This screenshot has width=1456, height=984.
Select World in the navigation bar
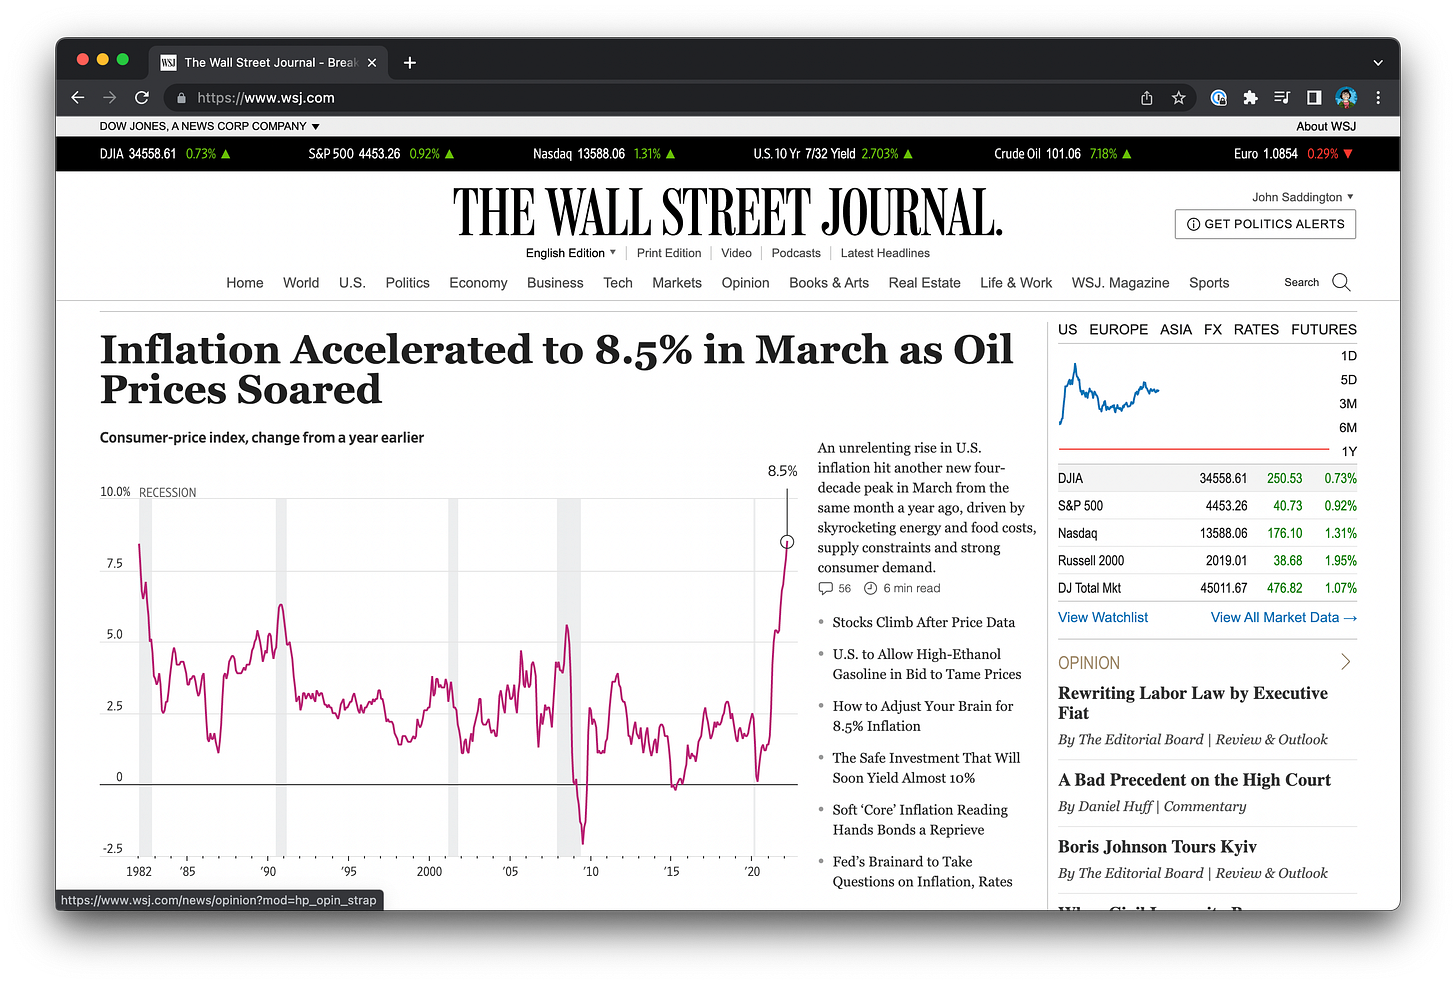coord(301,283)
